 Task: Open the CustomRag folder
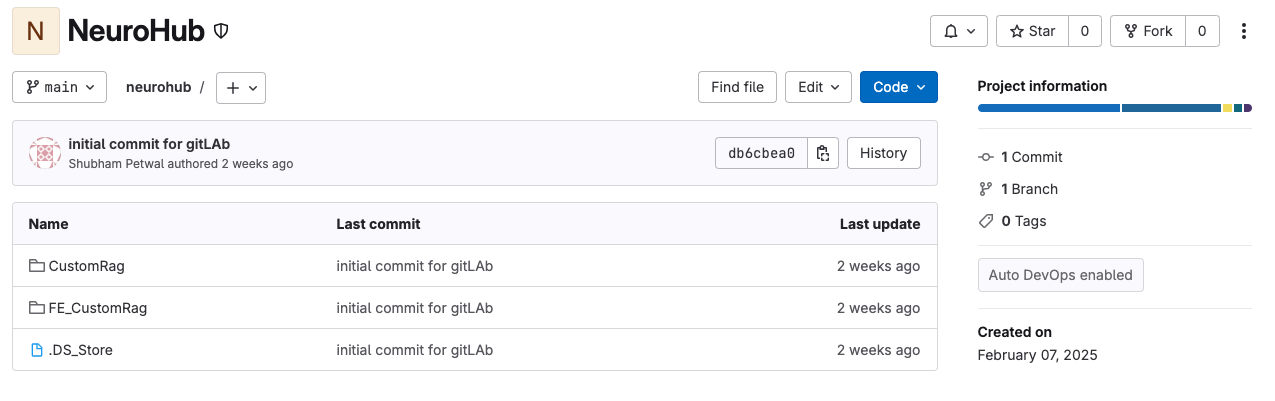(86, 266)
